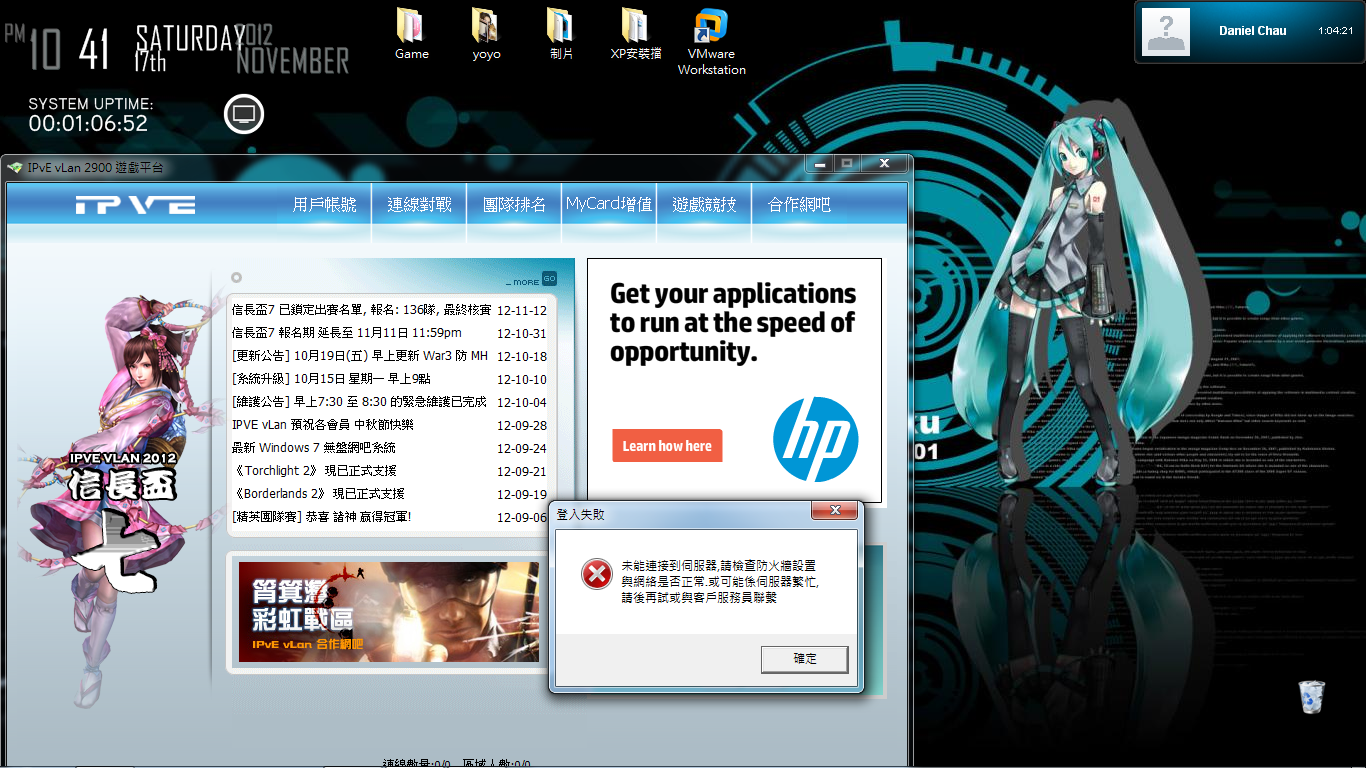Click the Daniel Chau name in the user widget
1366x768 pixels.
tap(1252, 31)
